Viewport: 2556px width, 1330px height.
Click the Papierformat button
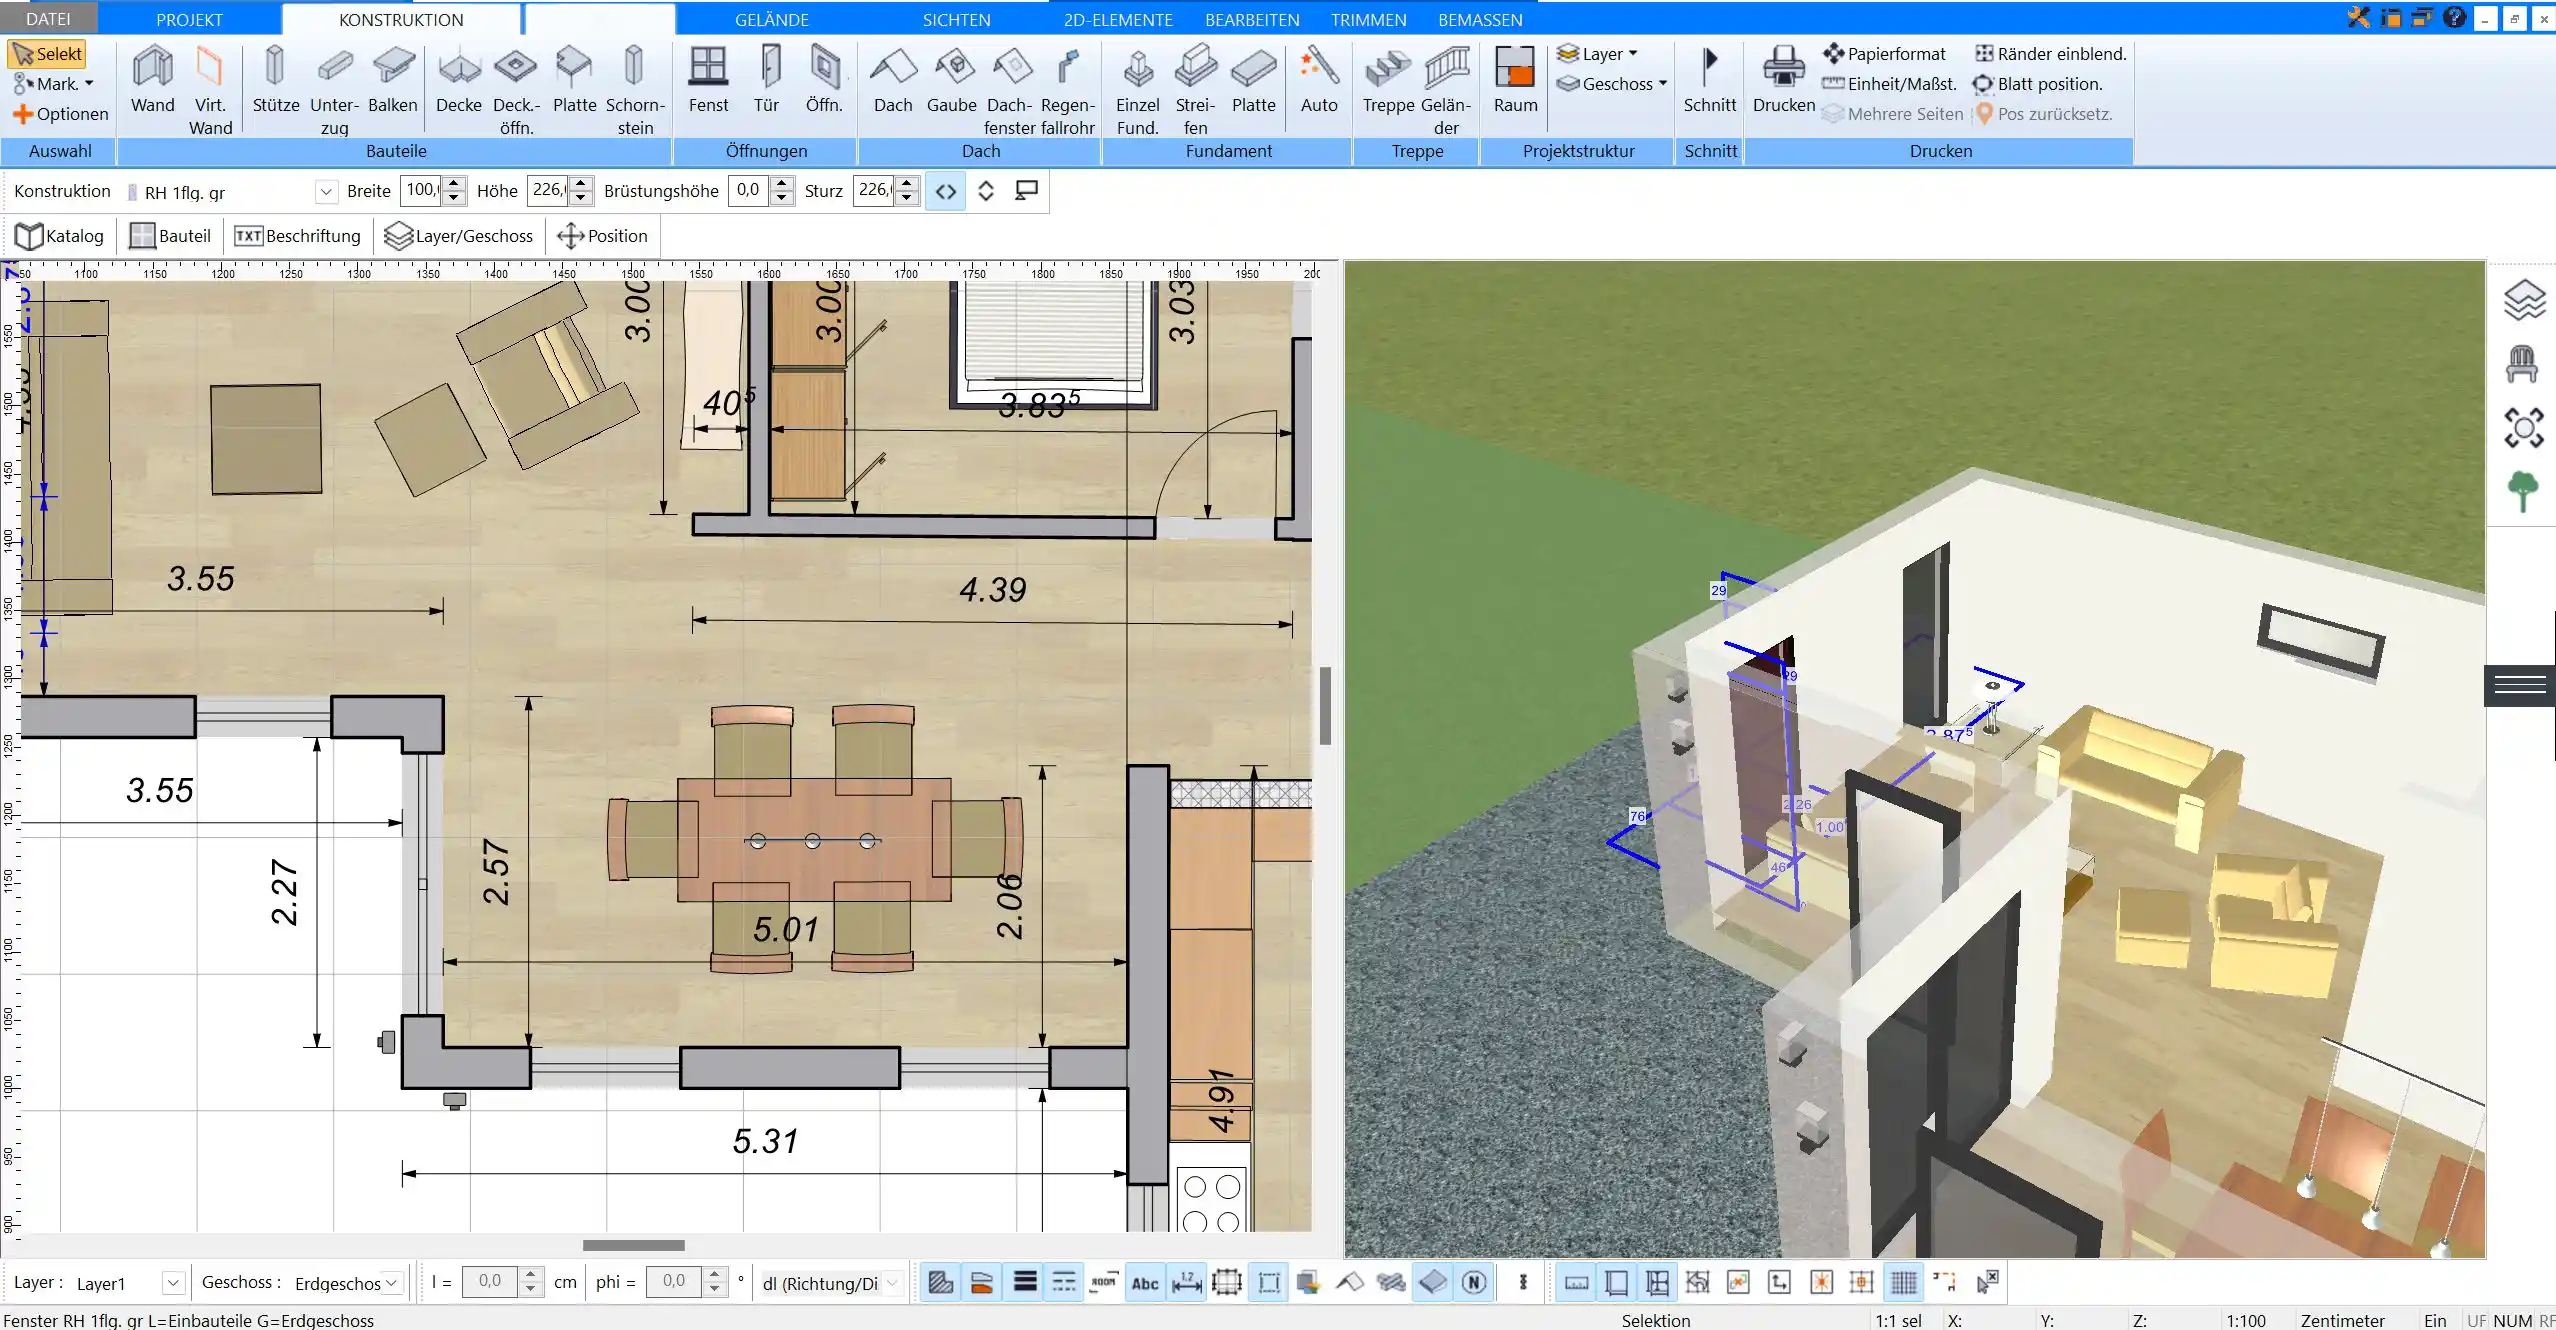click(1884, 54)
